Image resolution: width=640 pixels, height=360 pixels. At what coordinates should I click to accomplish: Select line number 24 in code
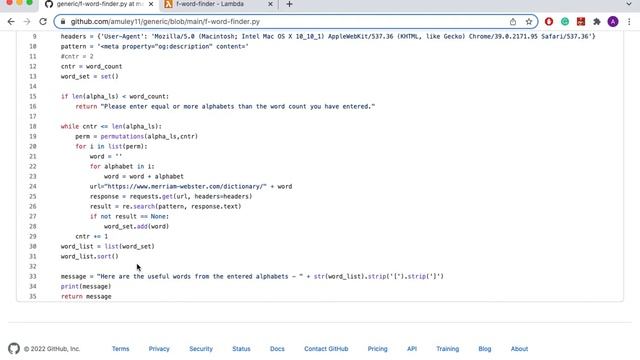click(x=33, y=186)
